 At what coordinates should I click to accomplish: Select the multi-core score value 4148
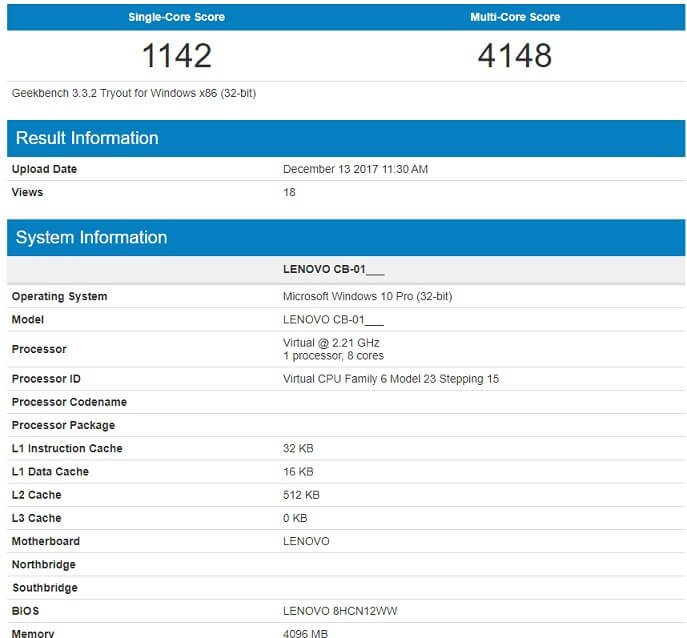click(x=515, y=56)
